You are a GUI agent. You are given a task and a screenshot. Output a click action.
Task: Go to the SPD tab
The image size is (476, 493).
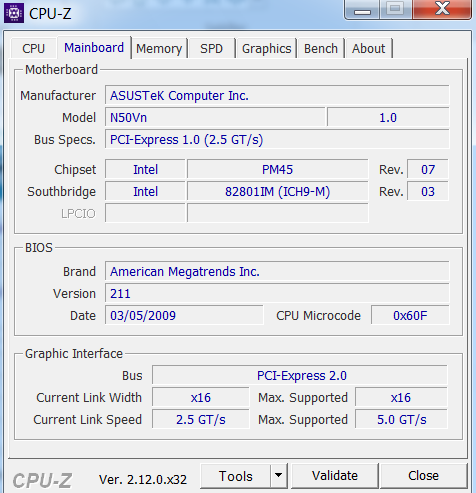[x=211, y=49]
